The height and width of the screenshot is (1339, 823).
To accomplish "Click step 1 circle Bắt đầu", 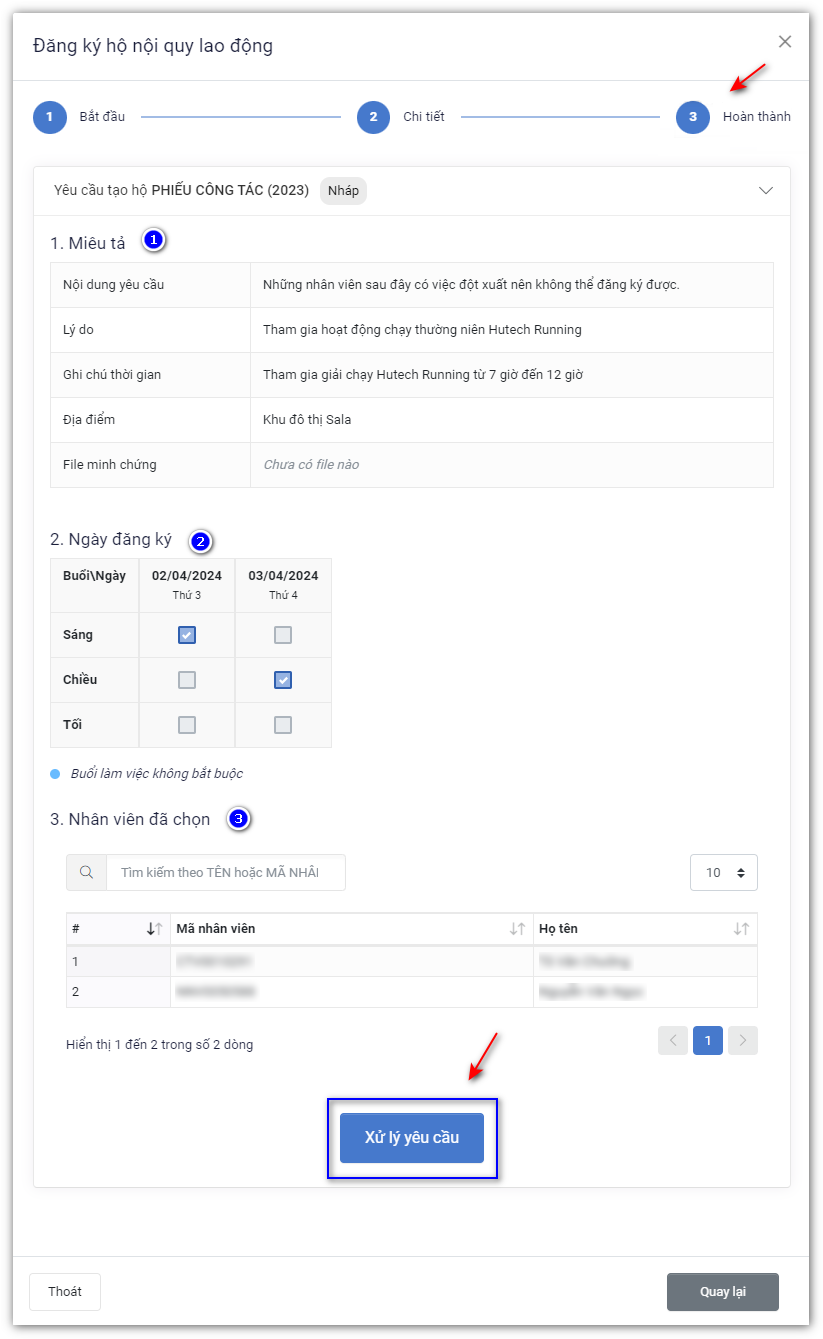I will 49,117.
